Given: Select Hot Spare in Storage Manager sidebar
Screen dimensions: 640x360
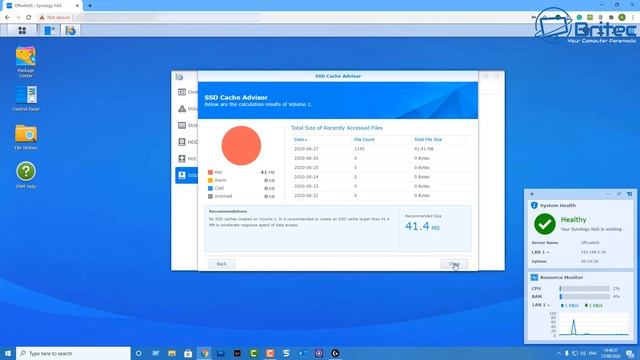Looking at the screenshot, I should point(187,159).
